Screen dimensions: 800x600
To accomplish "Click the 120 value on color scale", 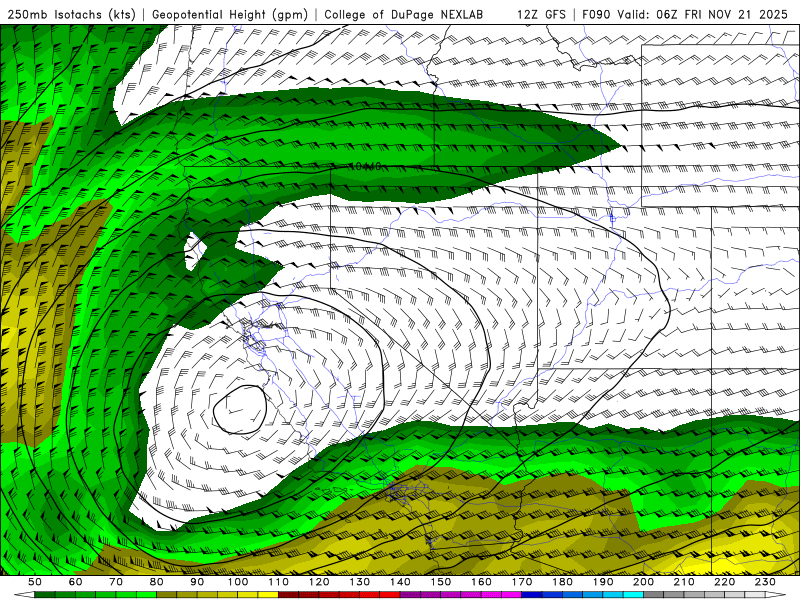I will point(319,582).
